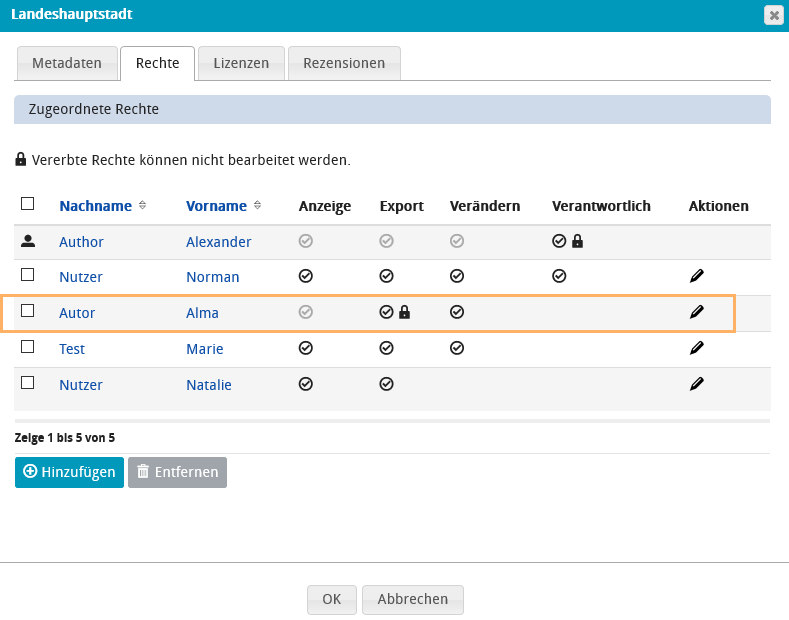Click the edit pencil for Natalie Nutzer
Viewport: 789px width, 620px height.
[x=697, y=384]
